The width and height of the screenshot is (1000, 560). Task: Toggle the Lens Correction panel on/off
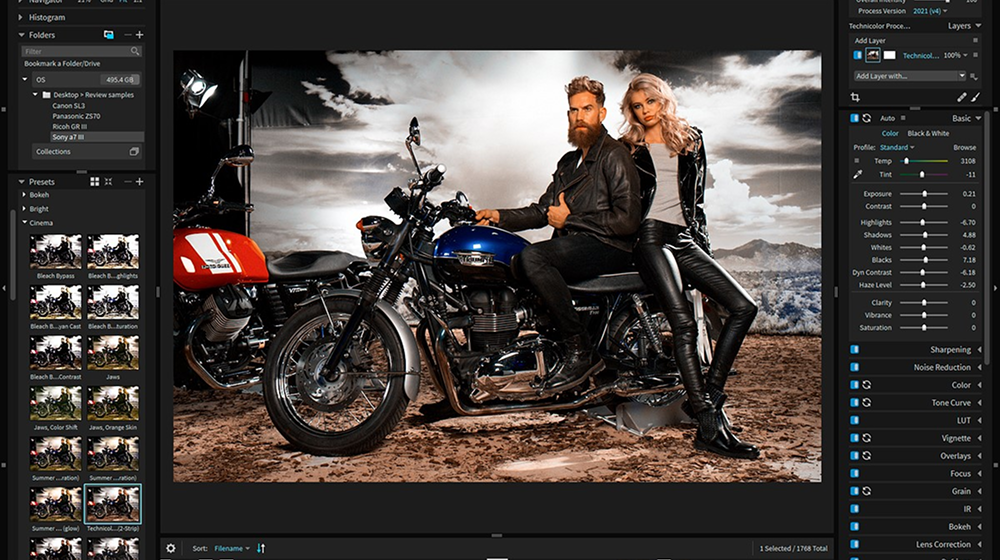(855, 544)
